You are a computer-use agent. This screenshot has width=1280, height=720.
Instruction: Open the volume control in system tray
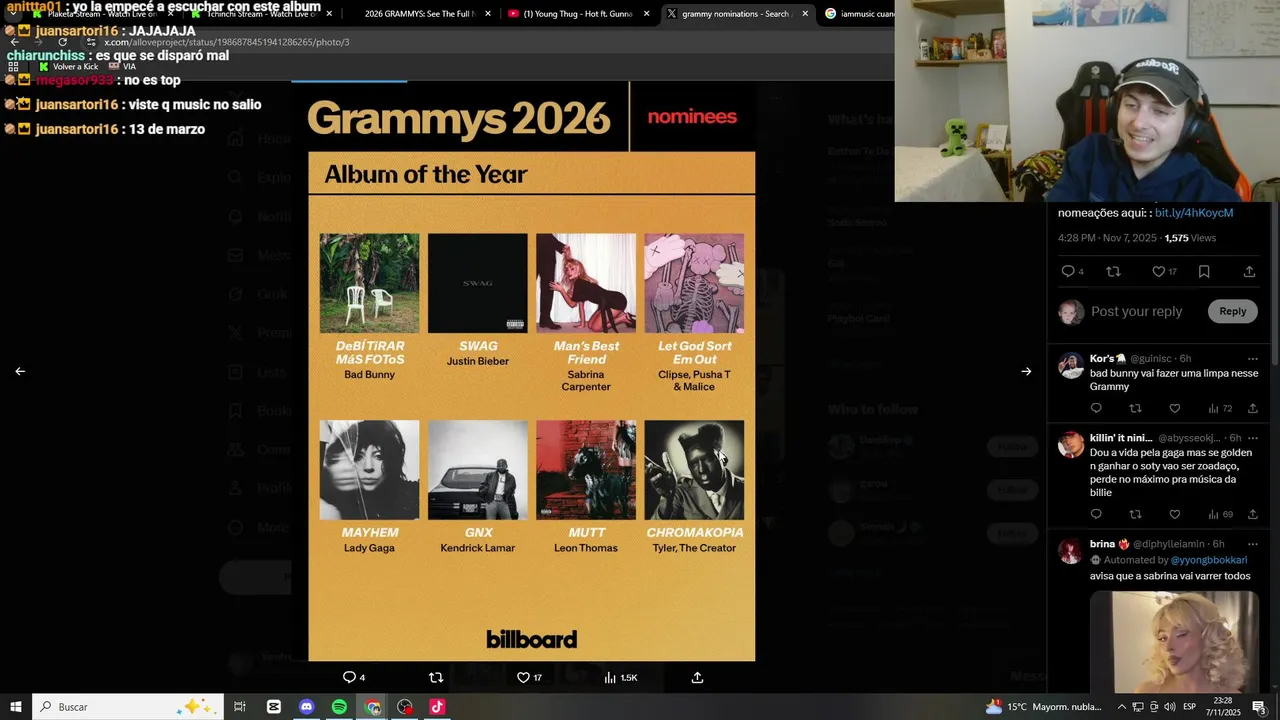pos(1169,707)
